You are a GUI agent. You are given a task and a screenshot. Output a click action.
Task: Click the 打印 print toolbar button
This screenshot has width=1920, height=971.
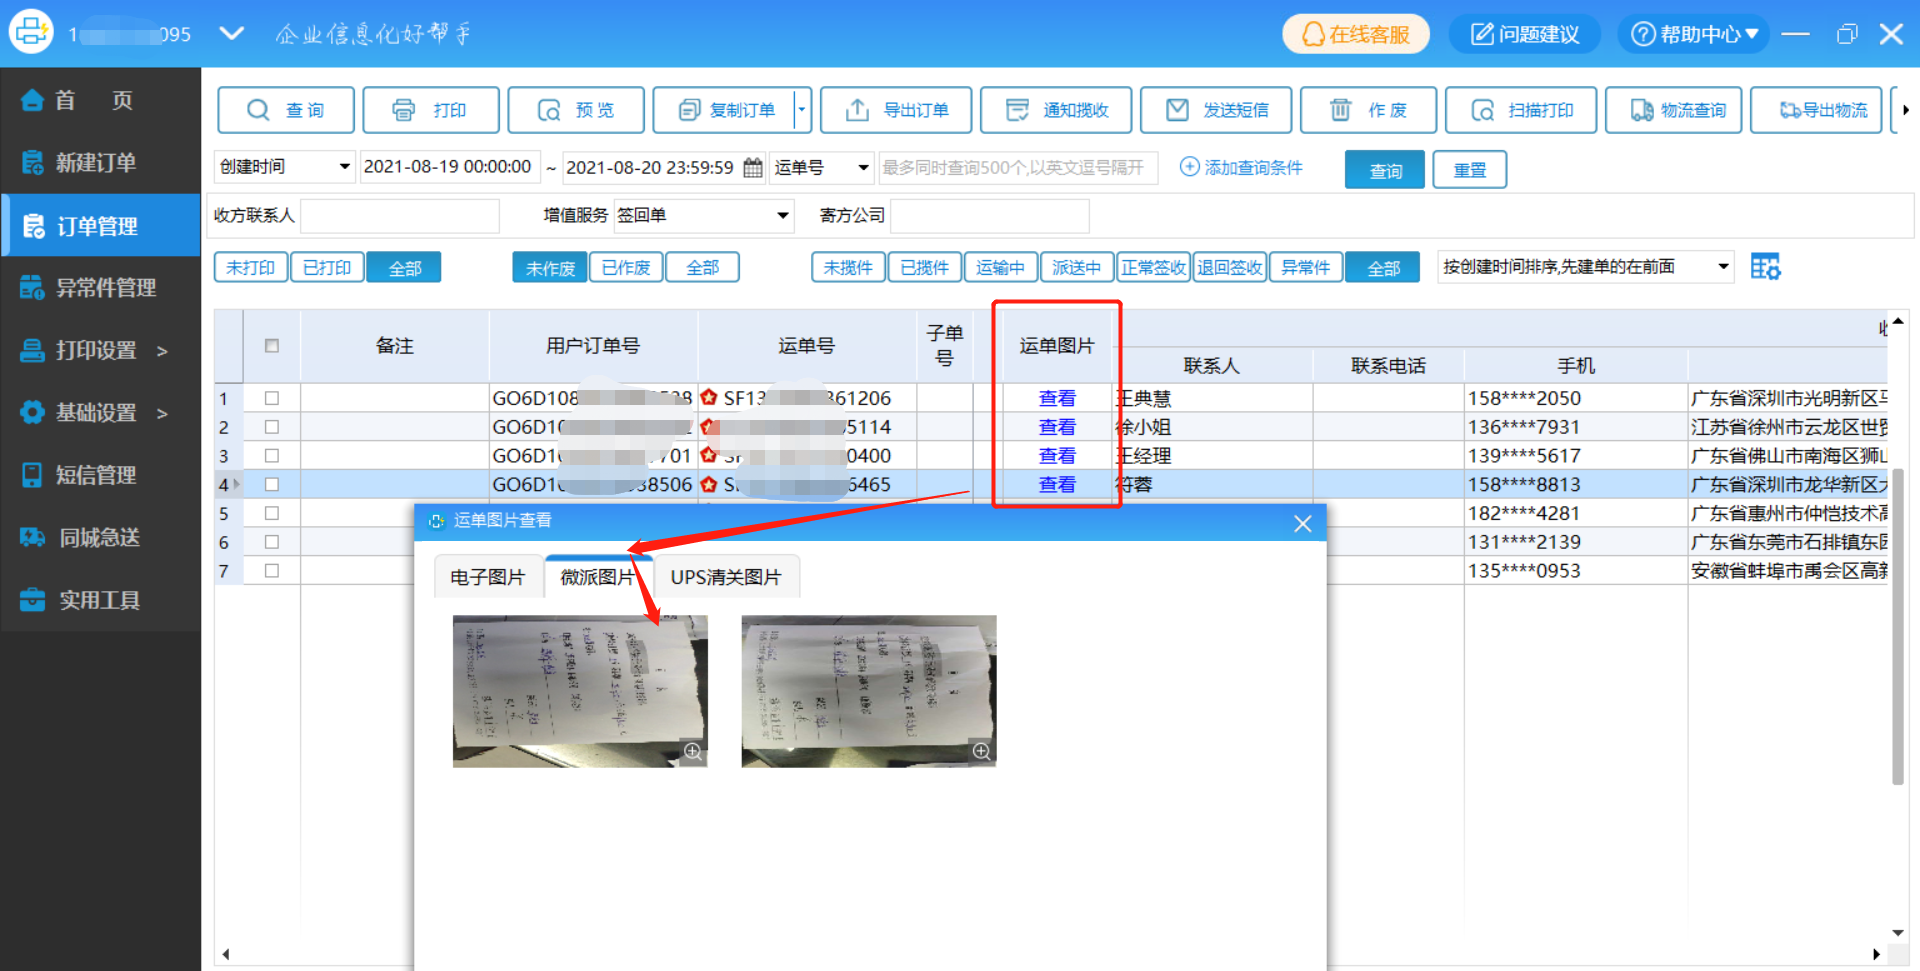(x=431, y=110)
